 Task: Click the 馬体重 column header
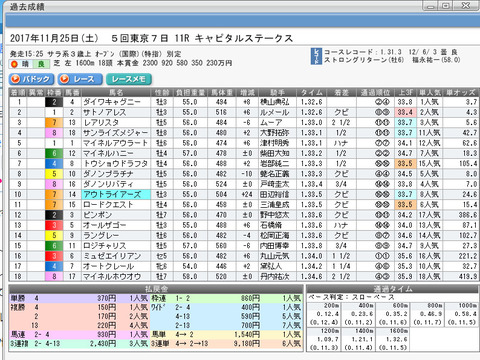[221, 92]
